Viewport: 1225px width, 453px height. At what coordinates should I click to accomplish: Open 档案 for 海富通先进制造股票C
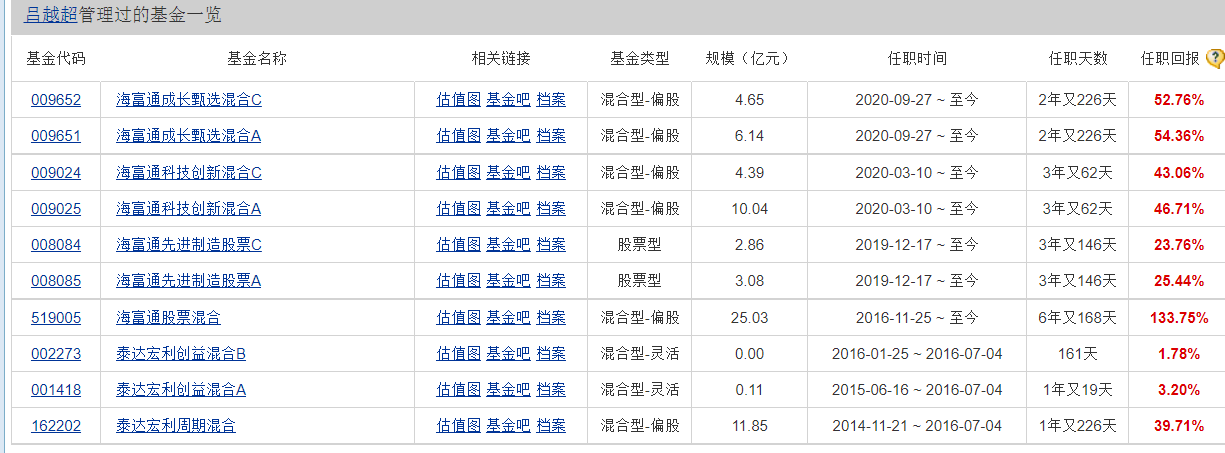click(551, 245)
